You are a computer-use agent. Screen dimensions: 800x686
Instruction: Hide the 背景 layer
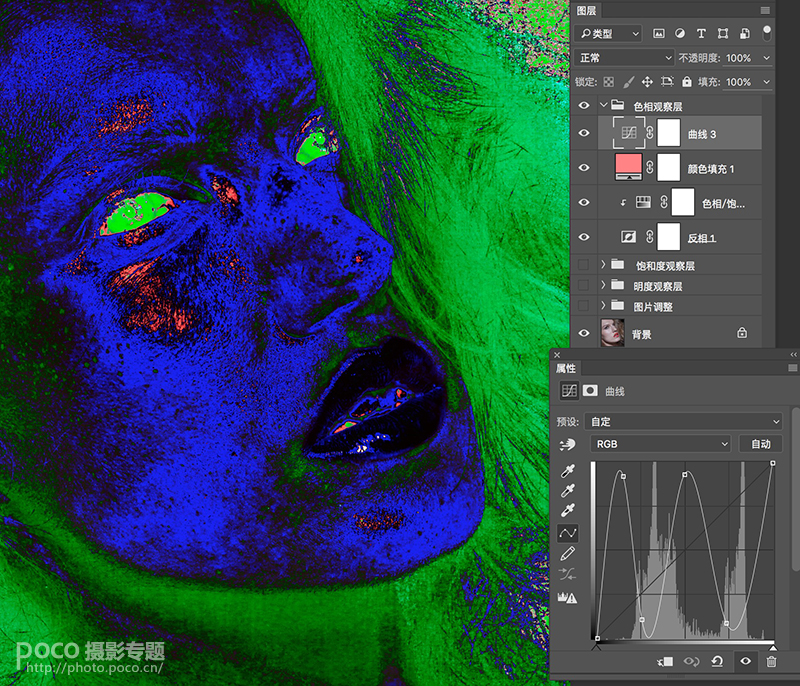(x=584, y=333)
